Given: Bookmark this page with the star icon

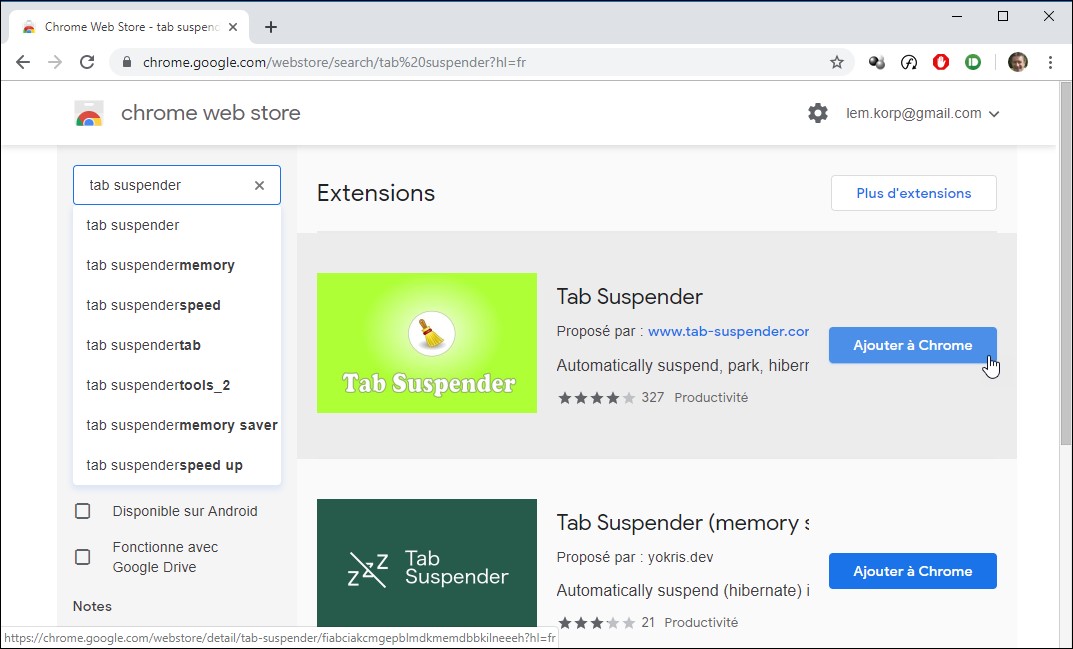Looking at the screenshot, I should pos(837,62).
